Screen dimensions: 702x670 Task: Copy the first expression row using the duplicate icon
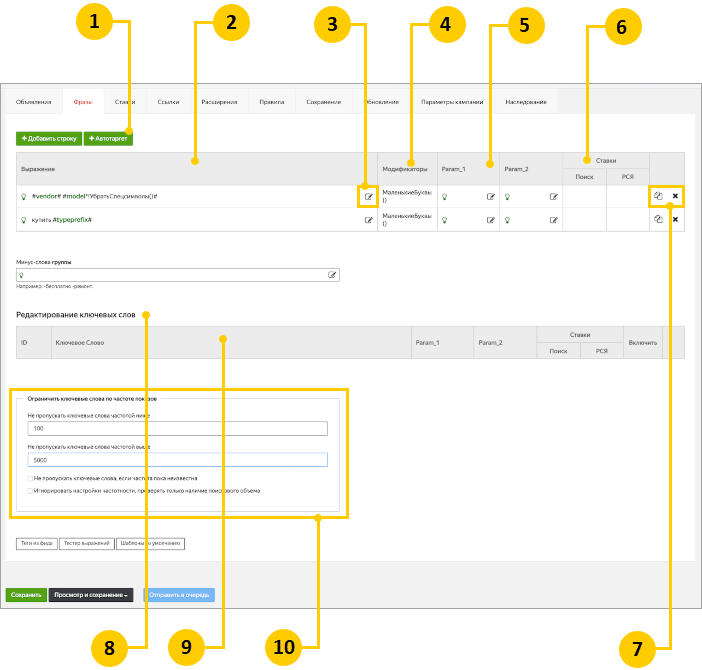point(658,196)
